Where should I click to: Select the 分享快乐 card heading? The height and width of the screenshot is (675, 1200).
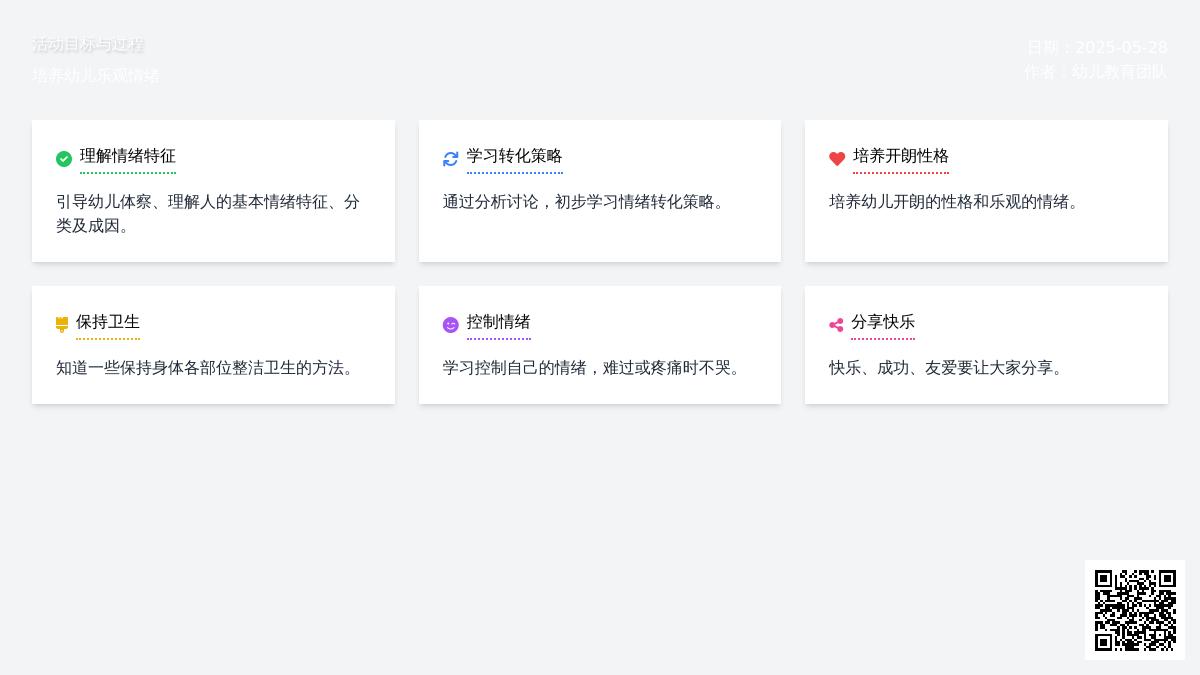click(883, 322)
